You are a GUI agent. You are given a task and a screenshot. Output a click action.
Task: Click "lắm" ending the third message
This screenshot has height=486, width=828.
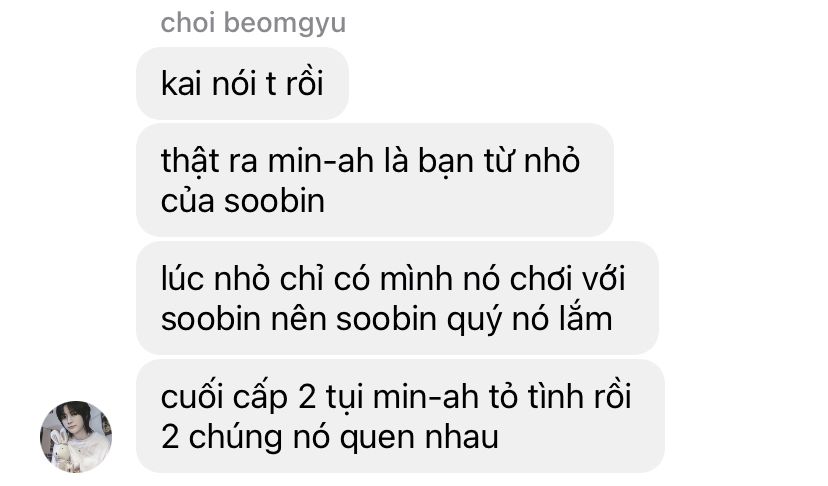(590, 319)
